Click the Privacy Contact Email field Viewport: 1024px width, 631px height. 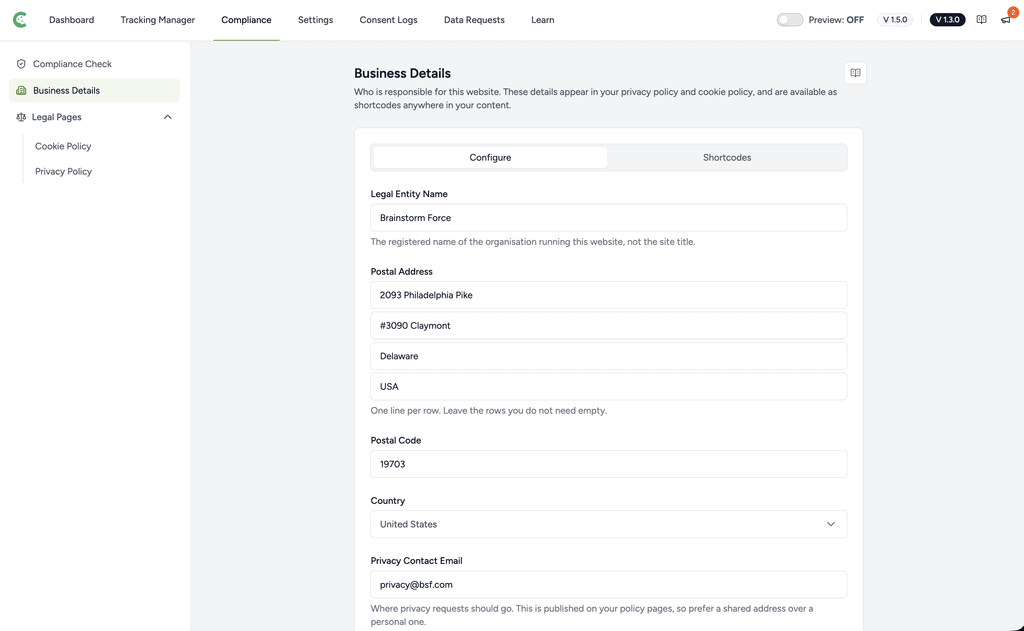(608, 584)
